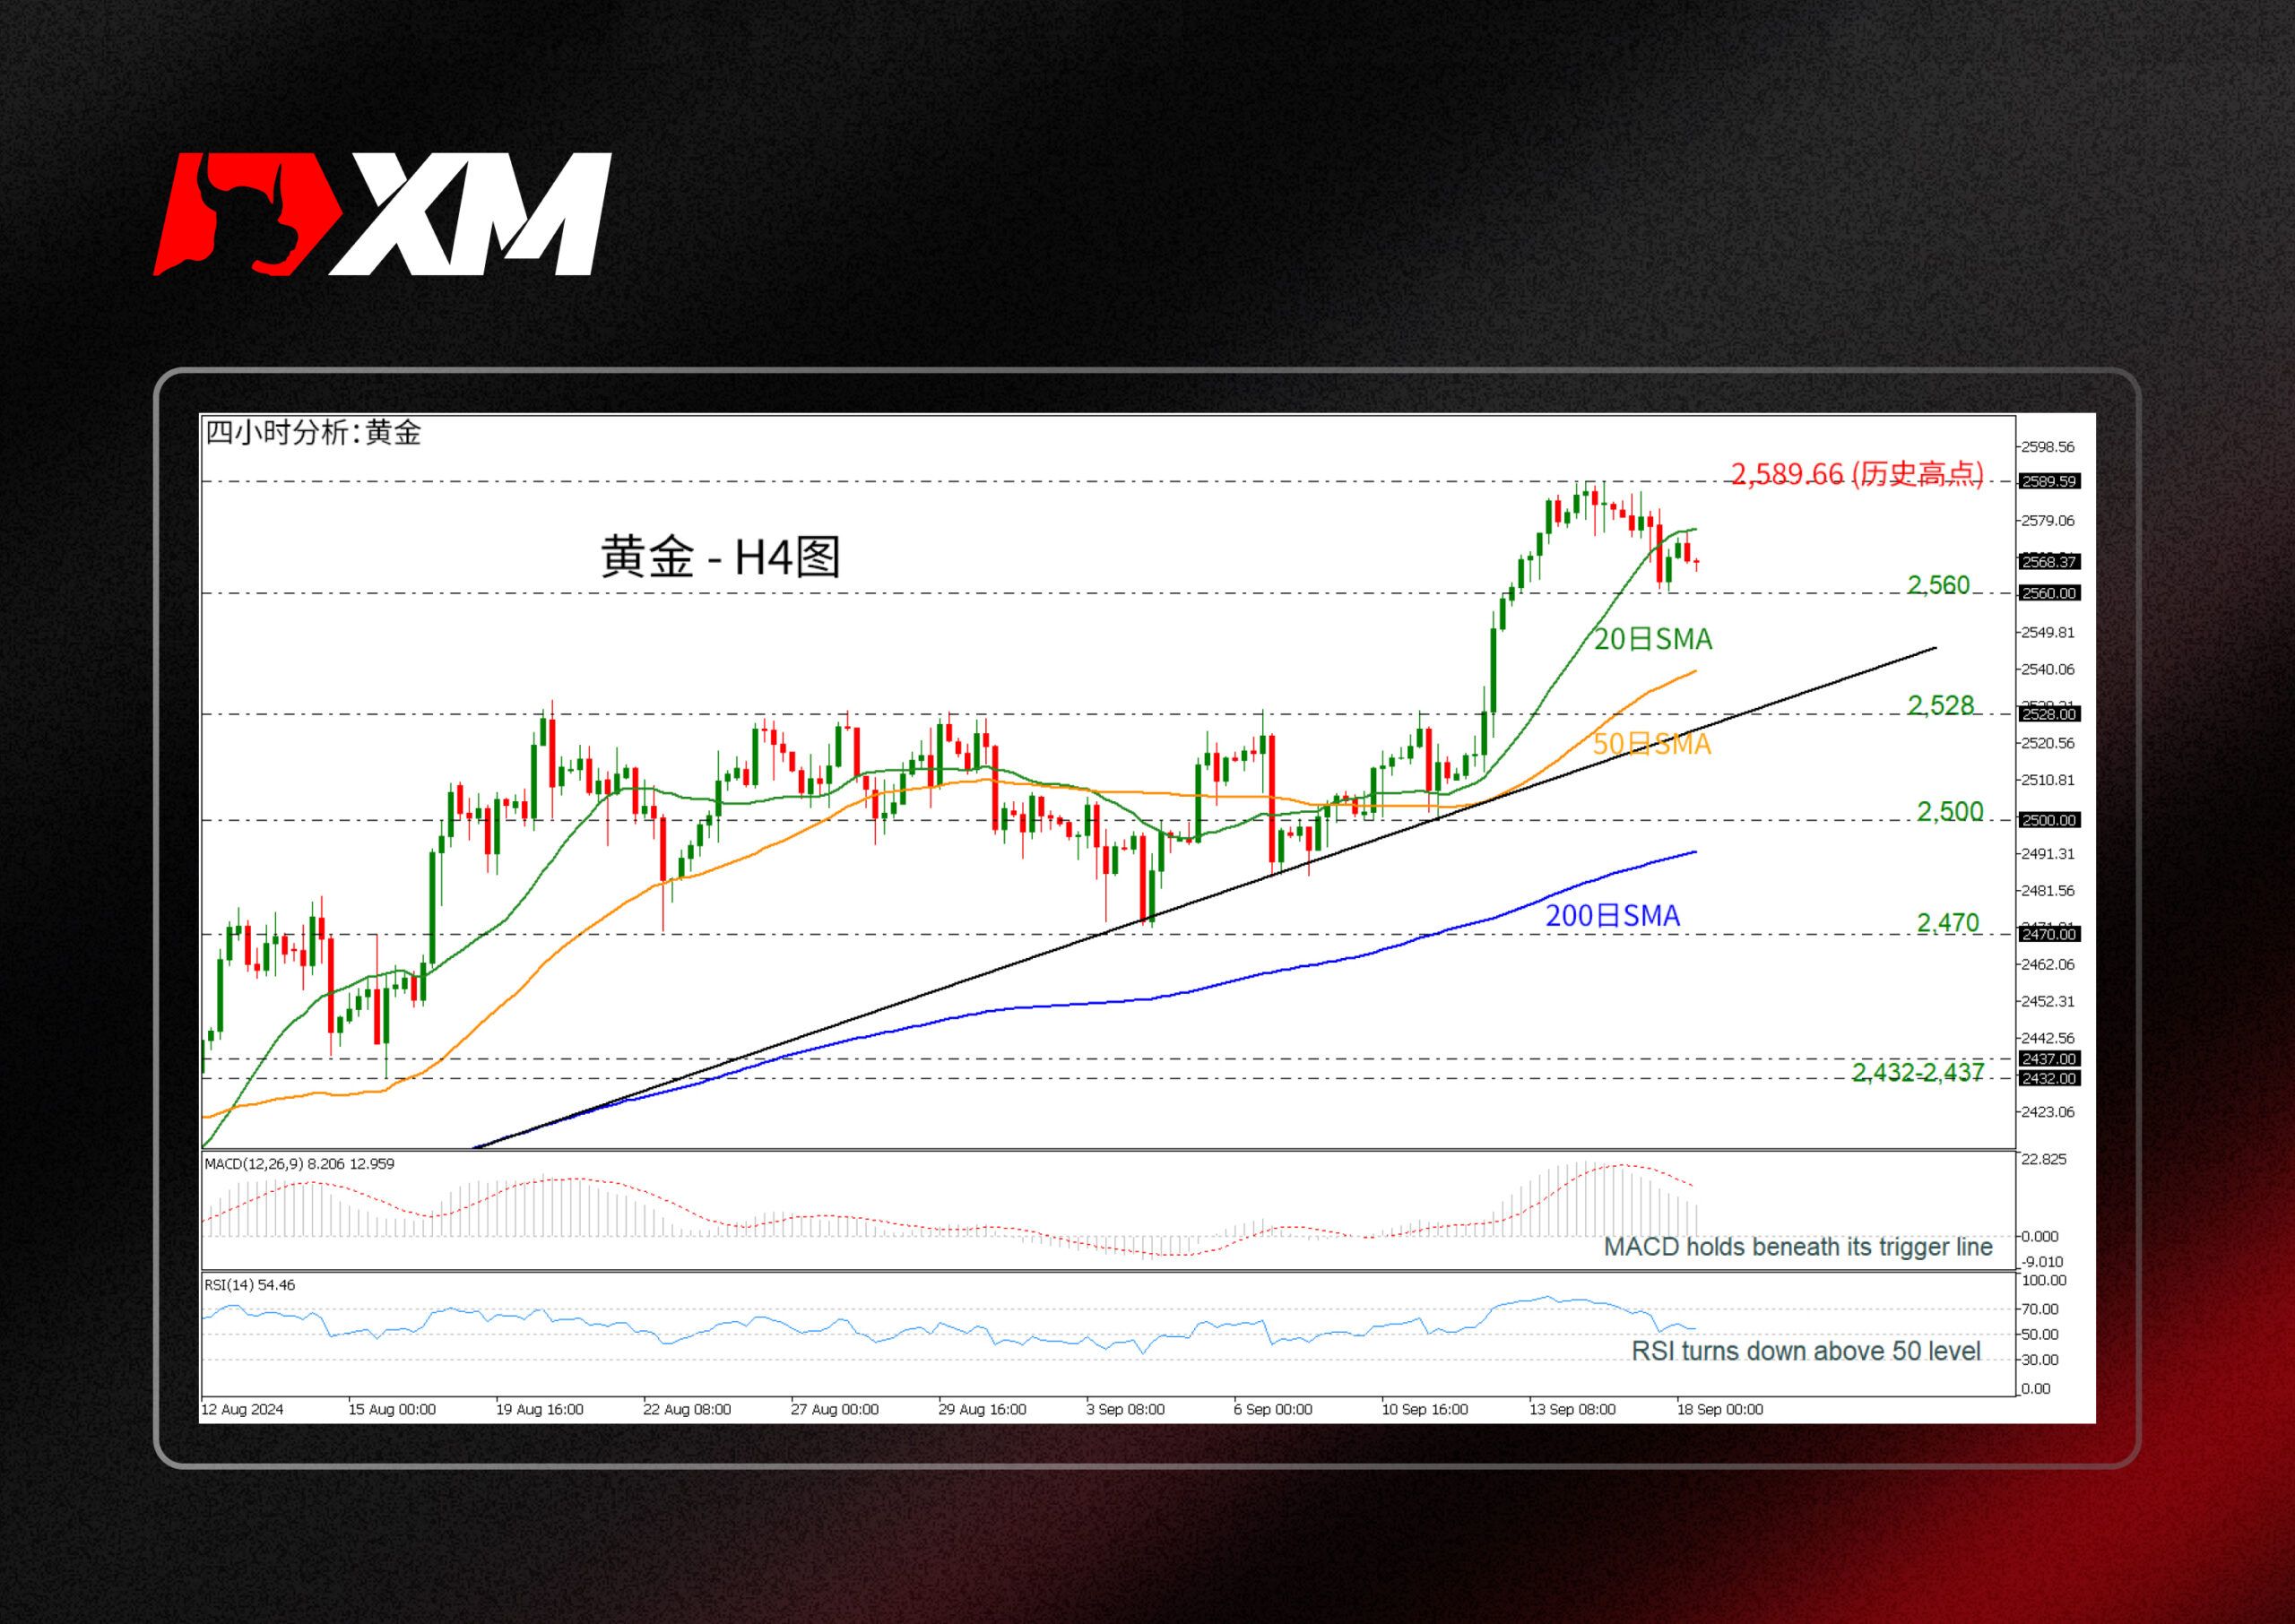Click the 12 Aug 2024 timeline label

(x=245, y=1410)
